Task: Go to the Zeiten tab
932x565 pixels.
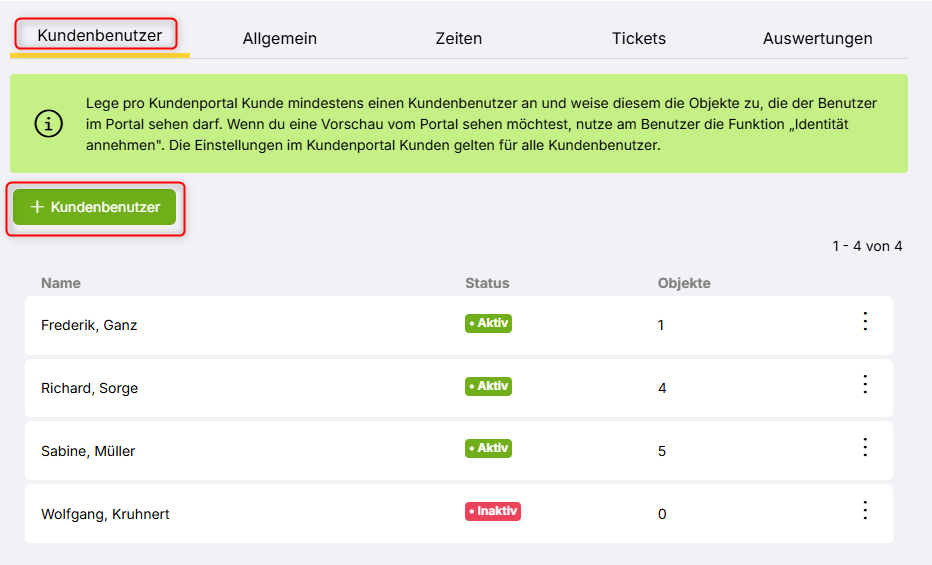Action: (459, 39)
